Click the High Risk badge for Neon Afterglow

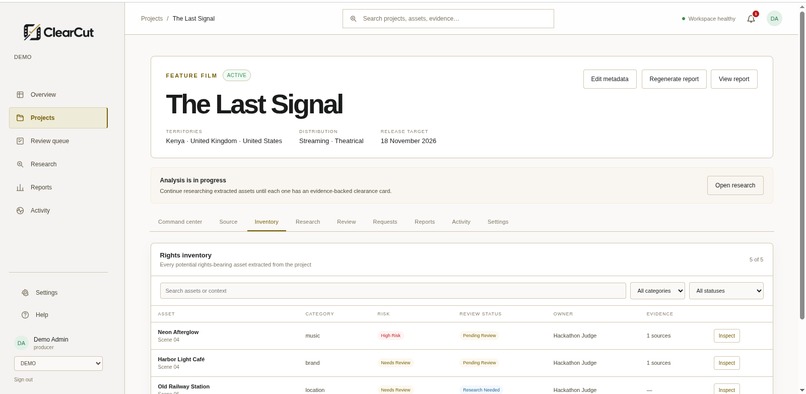coord(390,335)
